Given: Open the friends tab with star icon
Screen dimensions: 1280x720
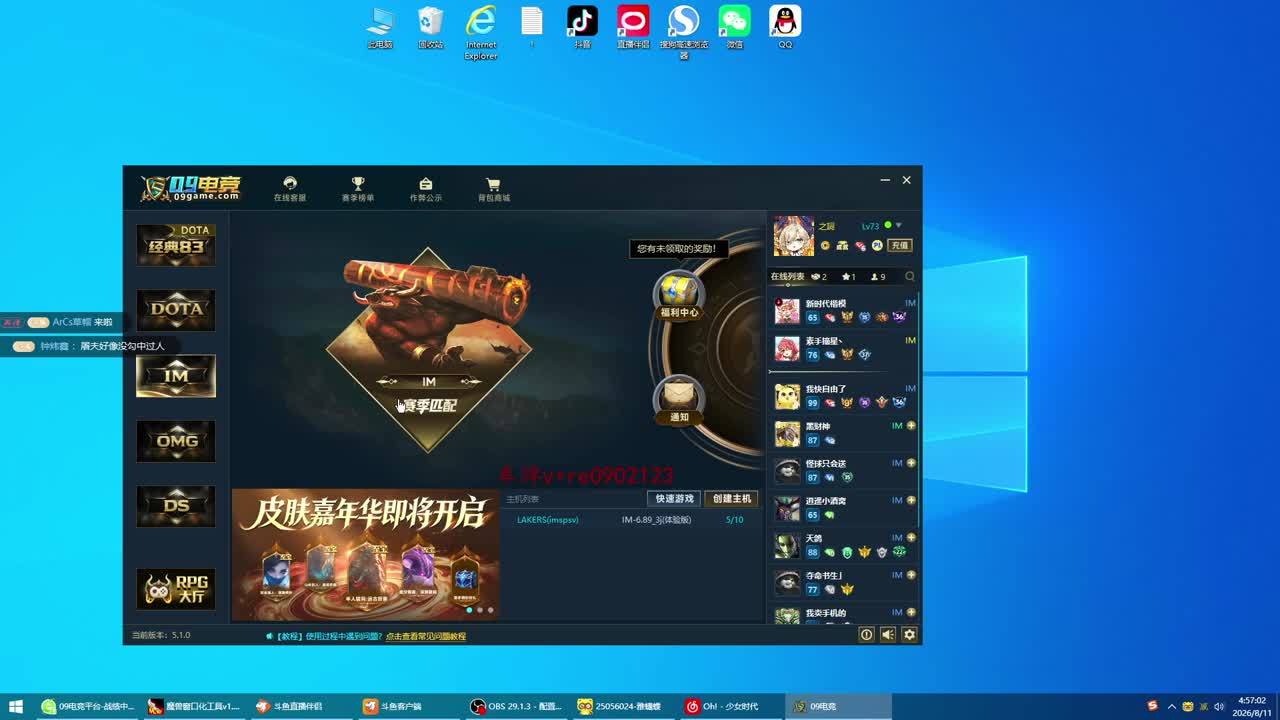Looking at the screenshot, I should click(x=849, y=277).
